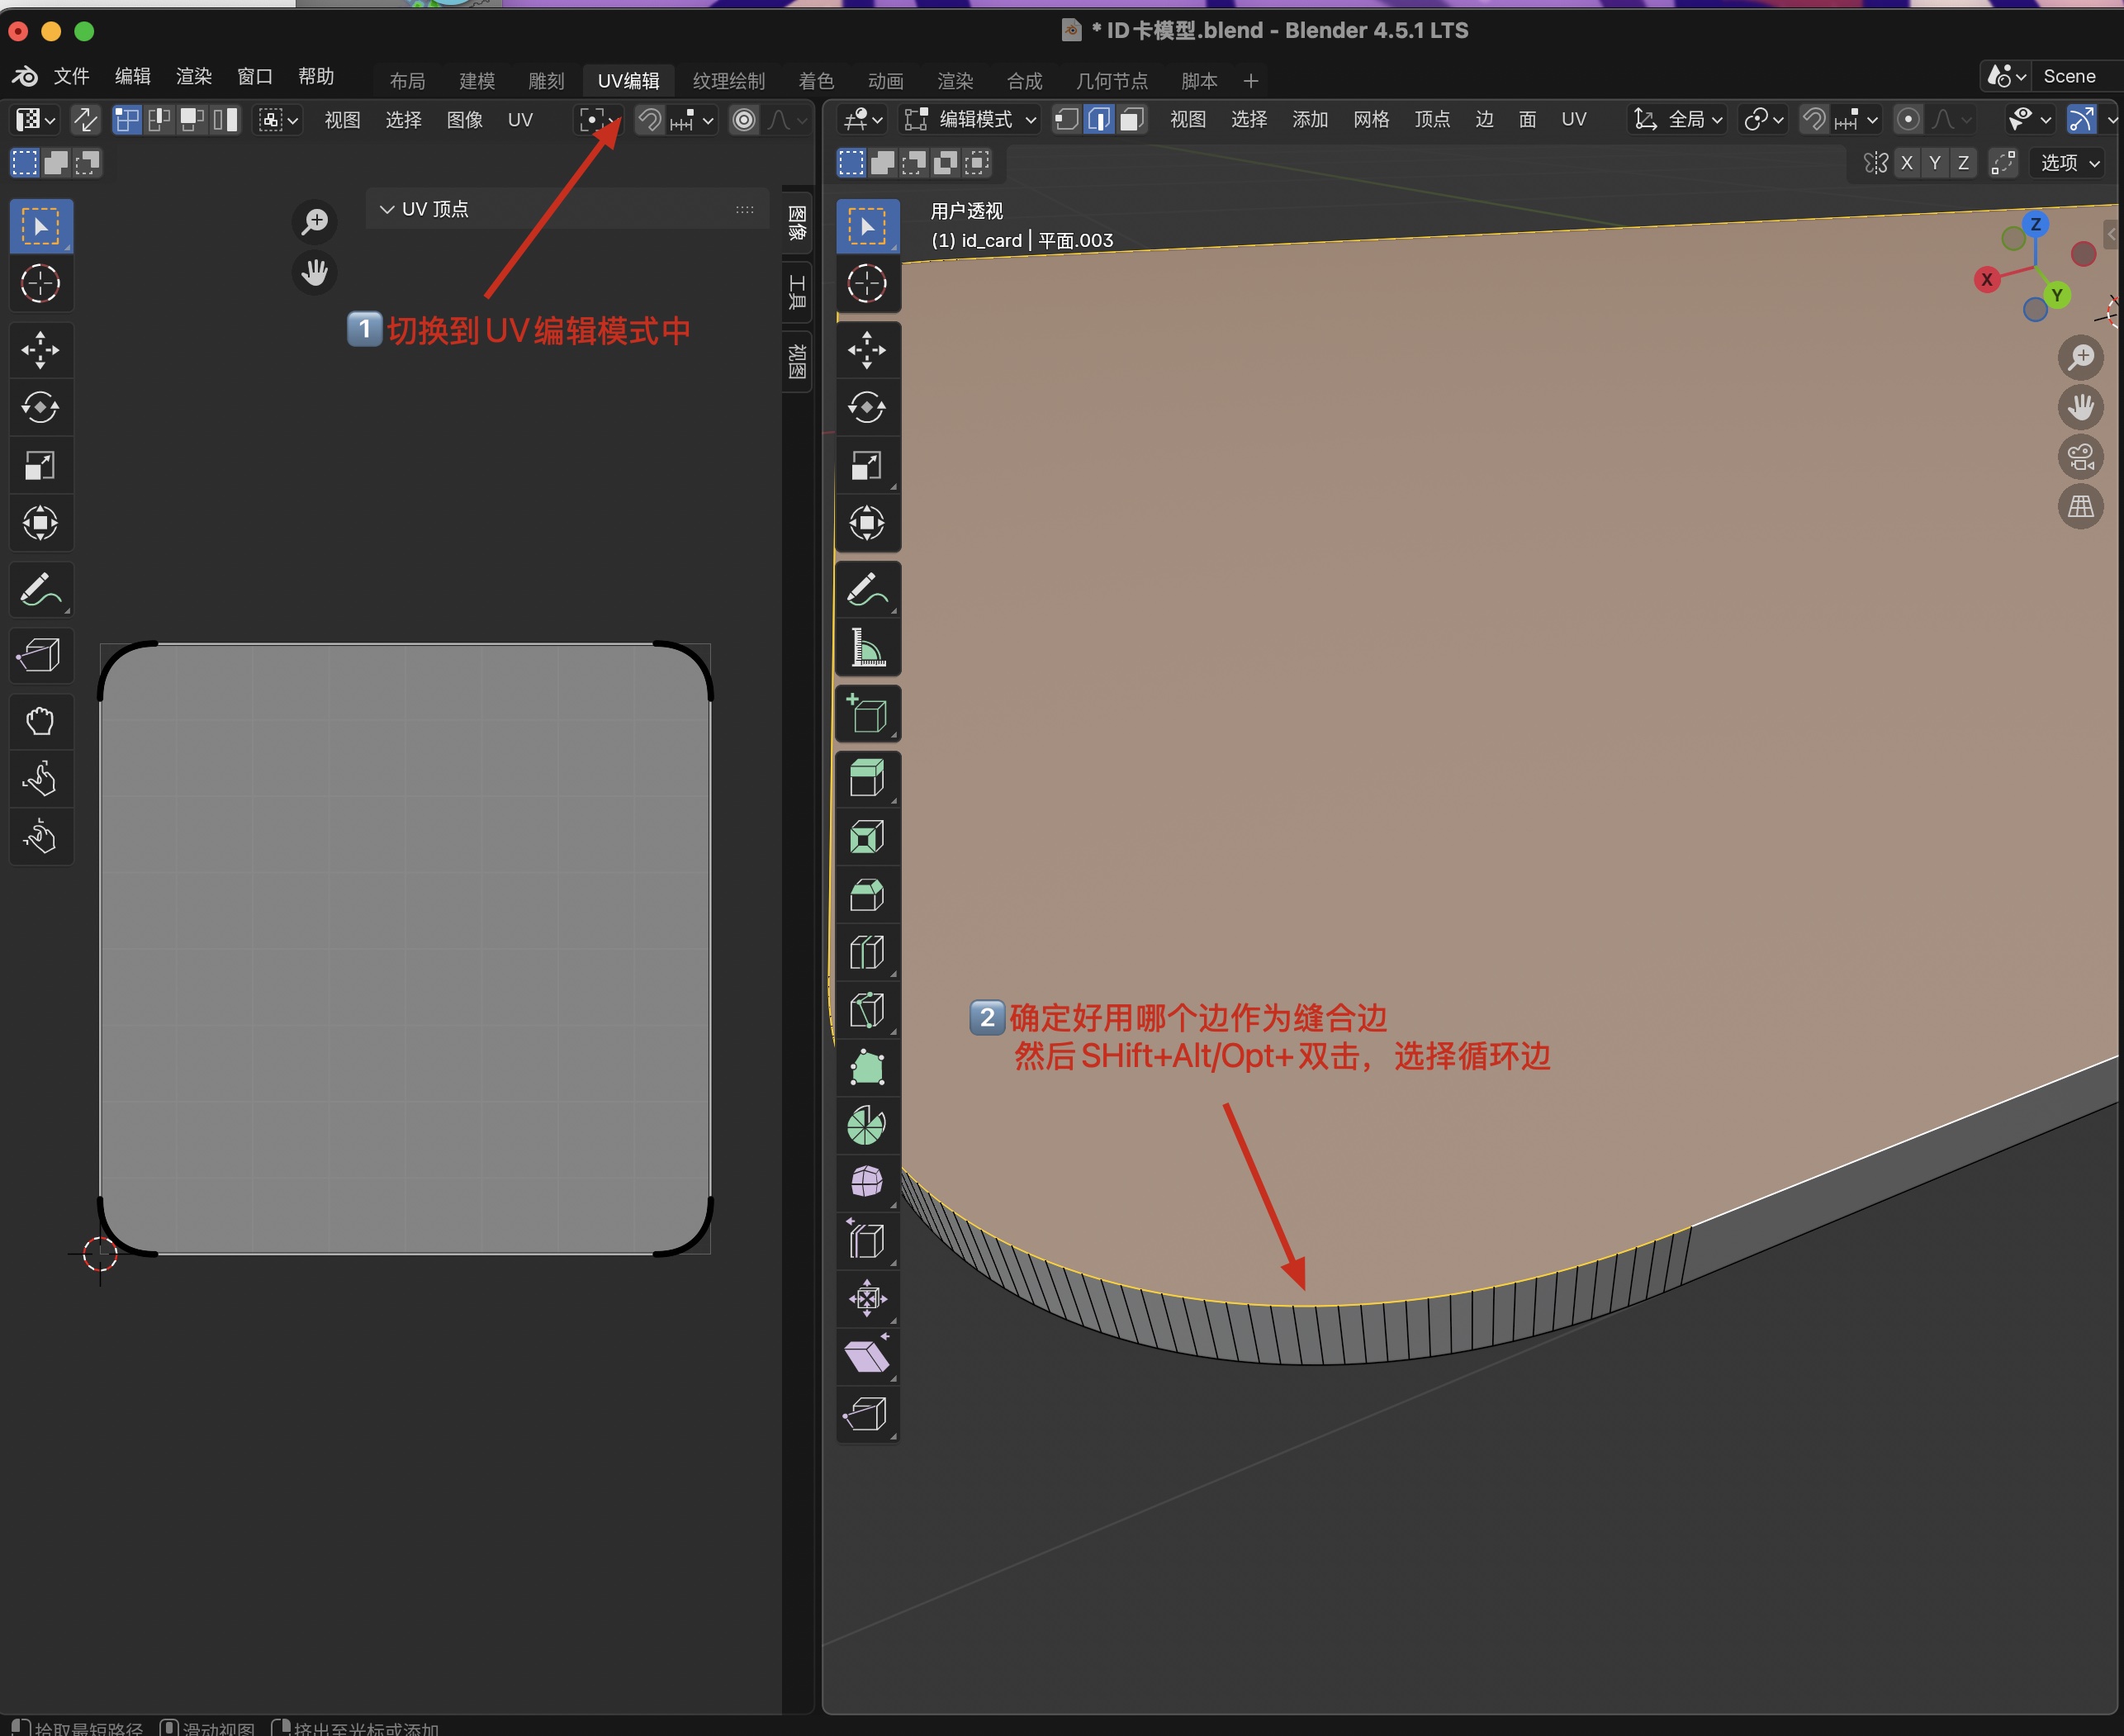Select the Spin tool in viewport toolbar
Image resolution: width=2124 pixels, height=1736 pixels.
866,1125
